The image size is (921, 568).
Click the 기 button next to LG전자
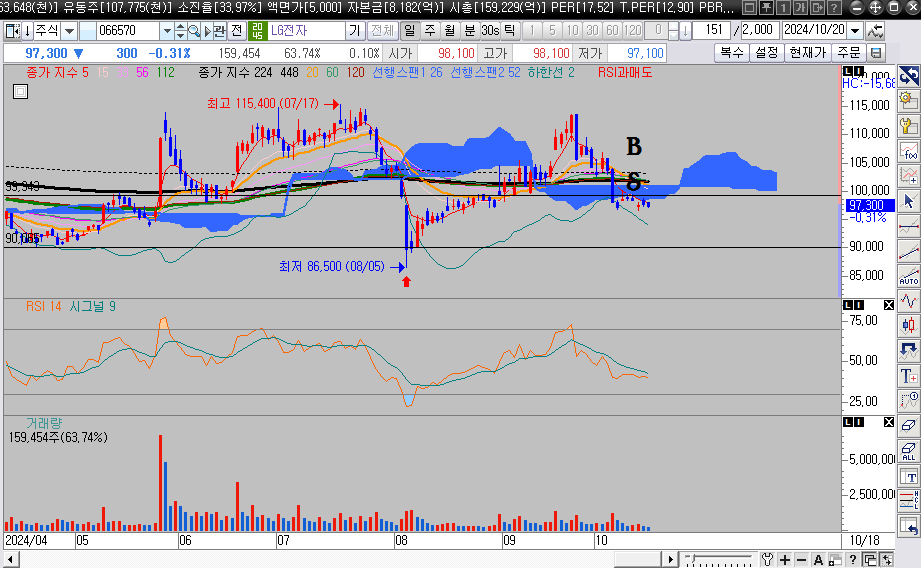click(355, 31)
